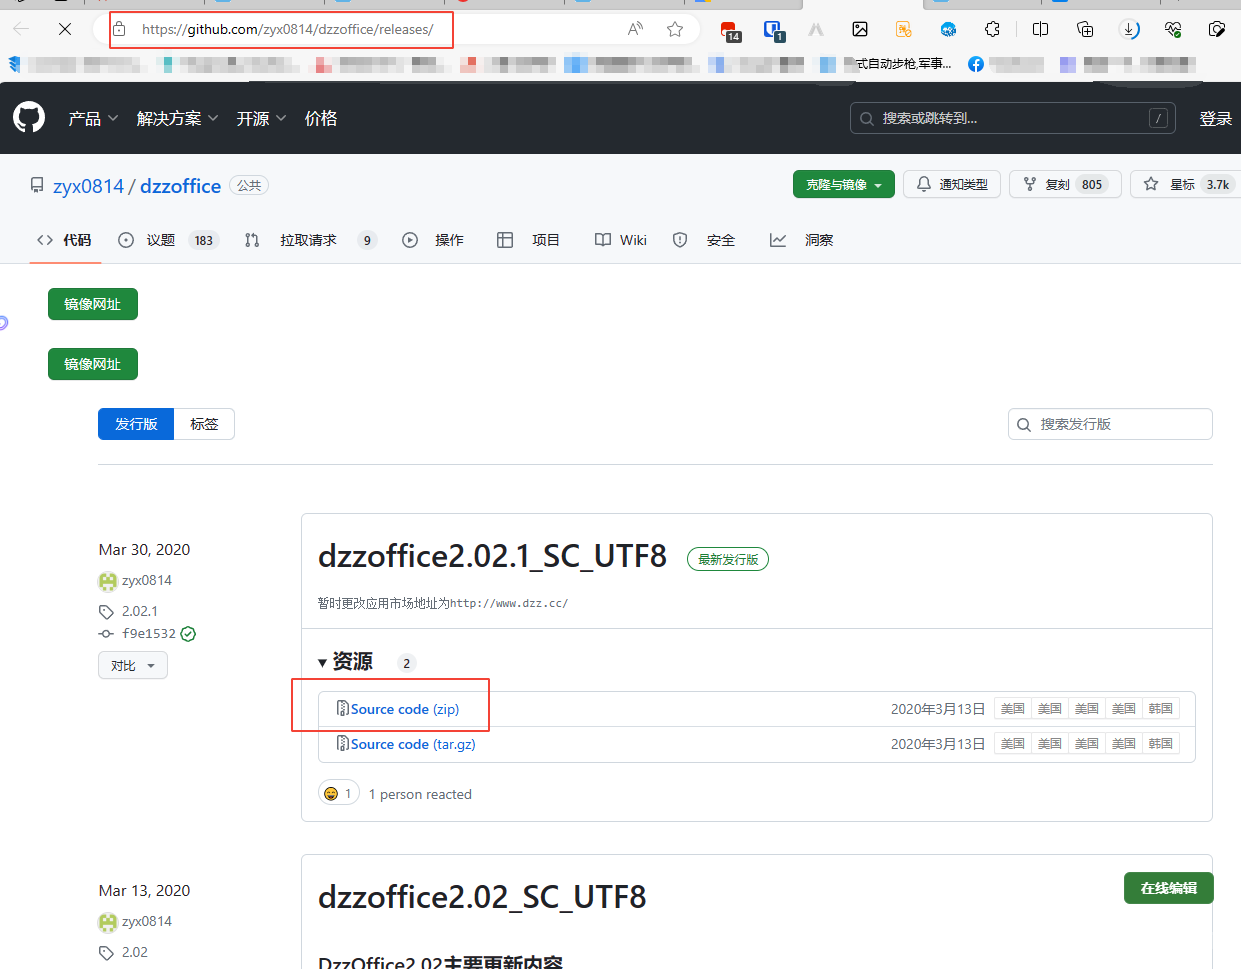This screenshot has width=1241, height=969.
Task: Open the dzzoffice repository name link
Action: point(180,186)
